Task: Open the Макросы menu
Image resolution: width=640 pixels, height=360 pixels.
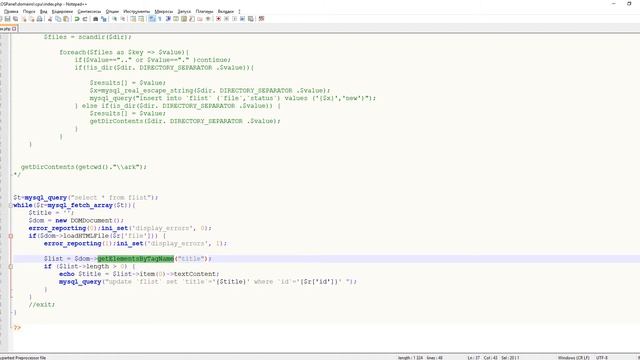Action: (x=164, y=11)
